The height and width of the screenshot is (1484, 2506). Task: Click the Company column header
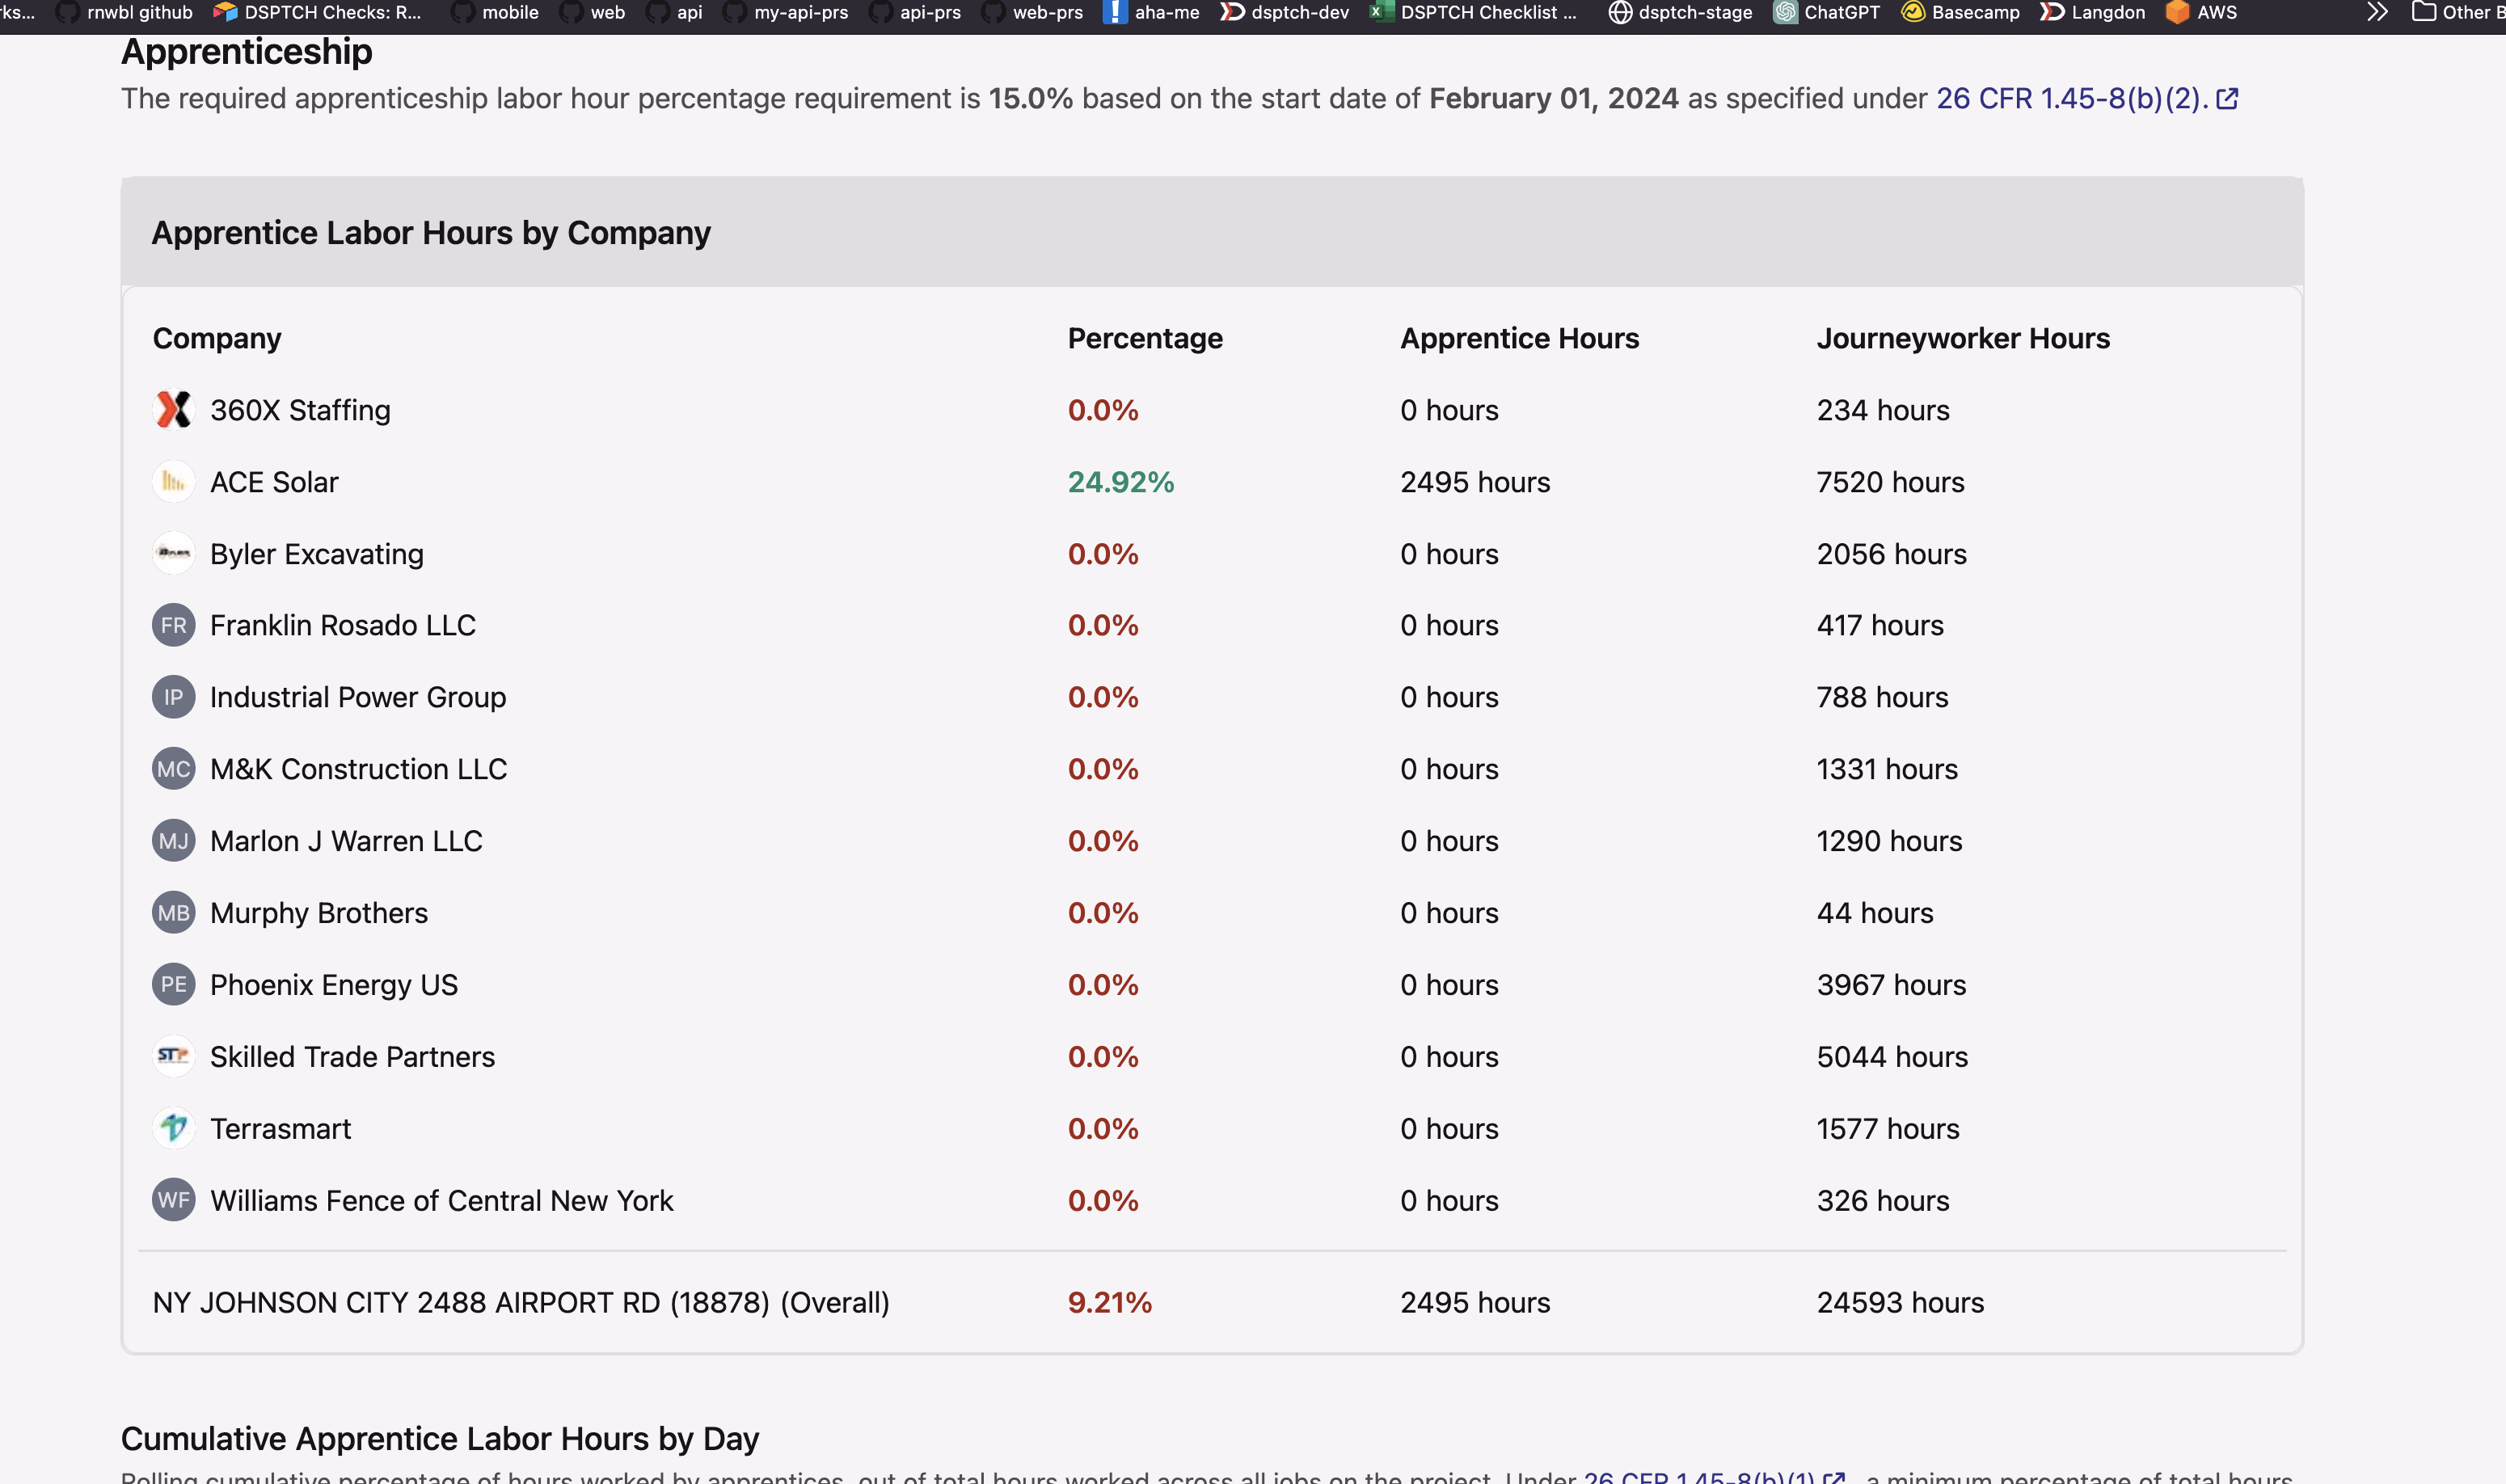pyautogui.click(x=217, y=339)
